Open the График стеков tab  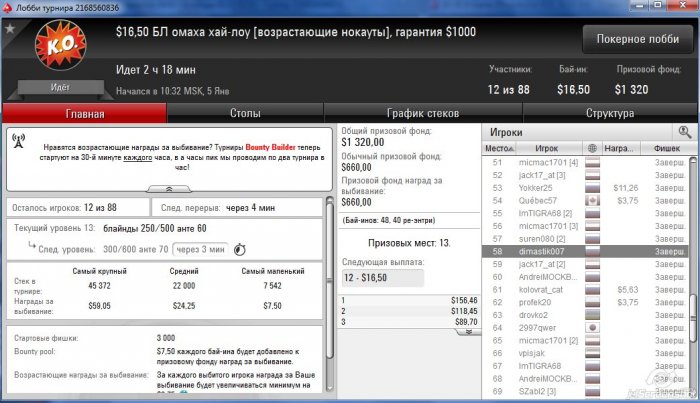click(x=423, y=113)
